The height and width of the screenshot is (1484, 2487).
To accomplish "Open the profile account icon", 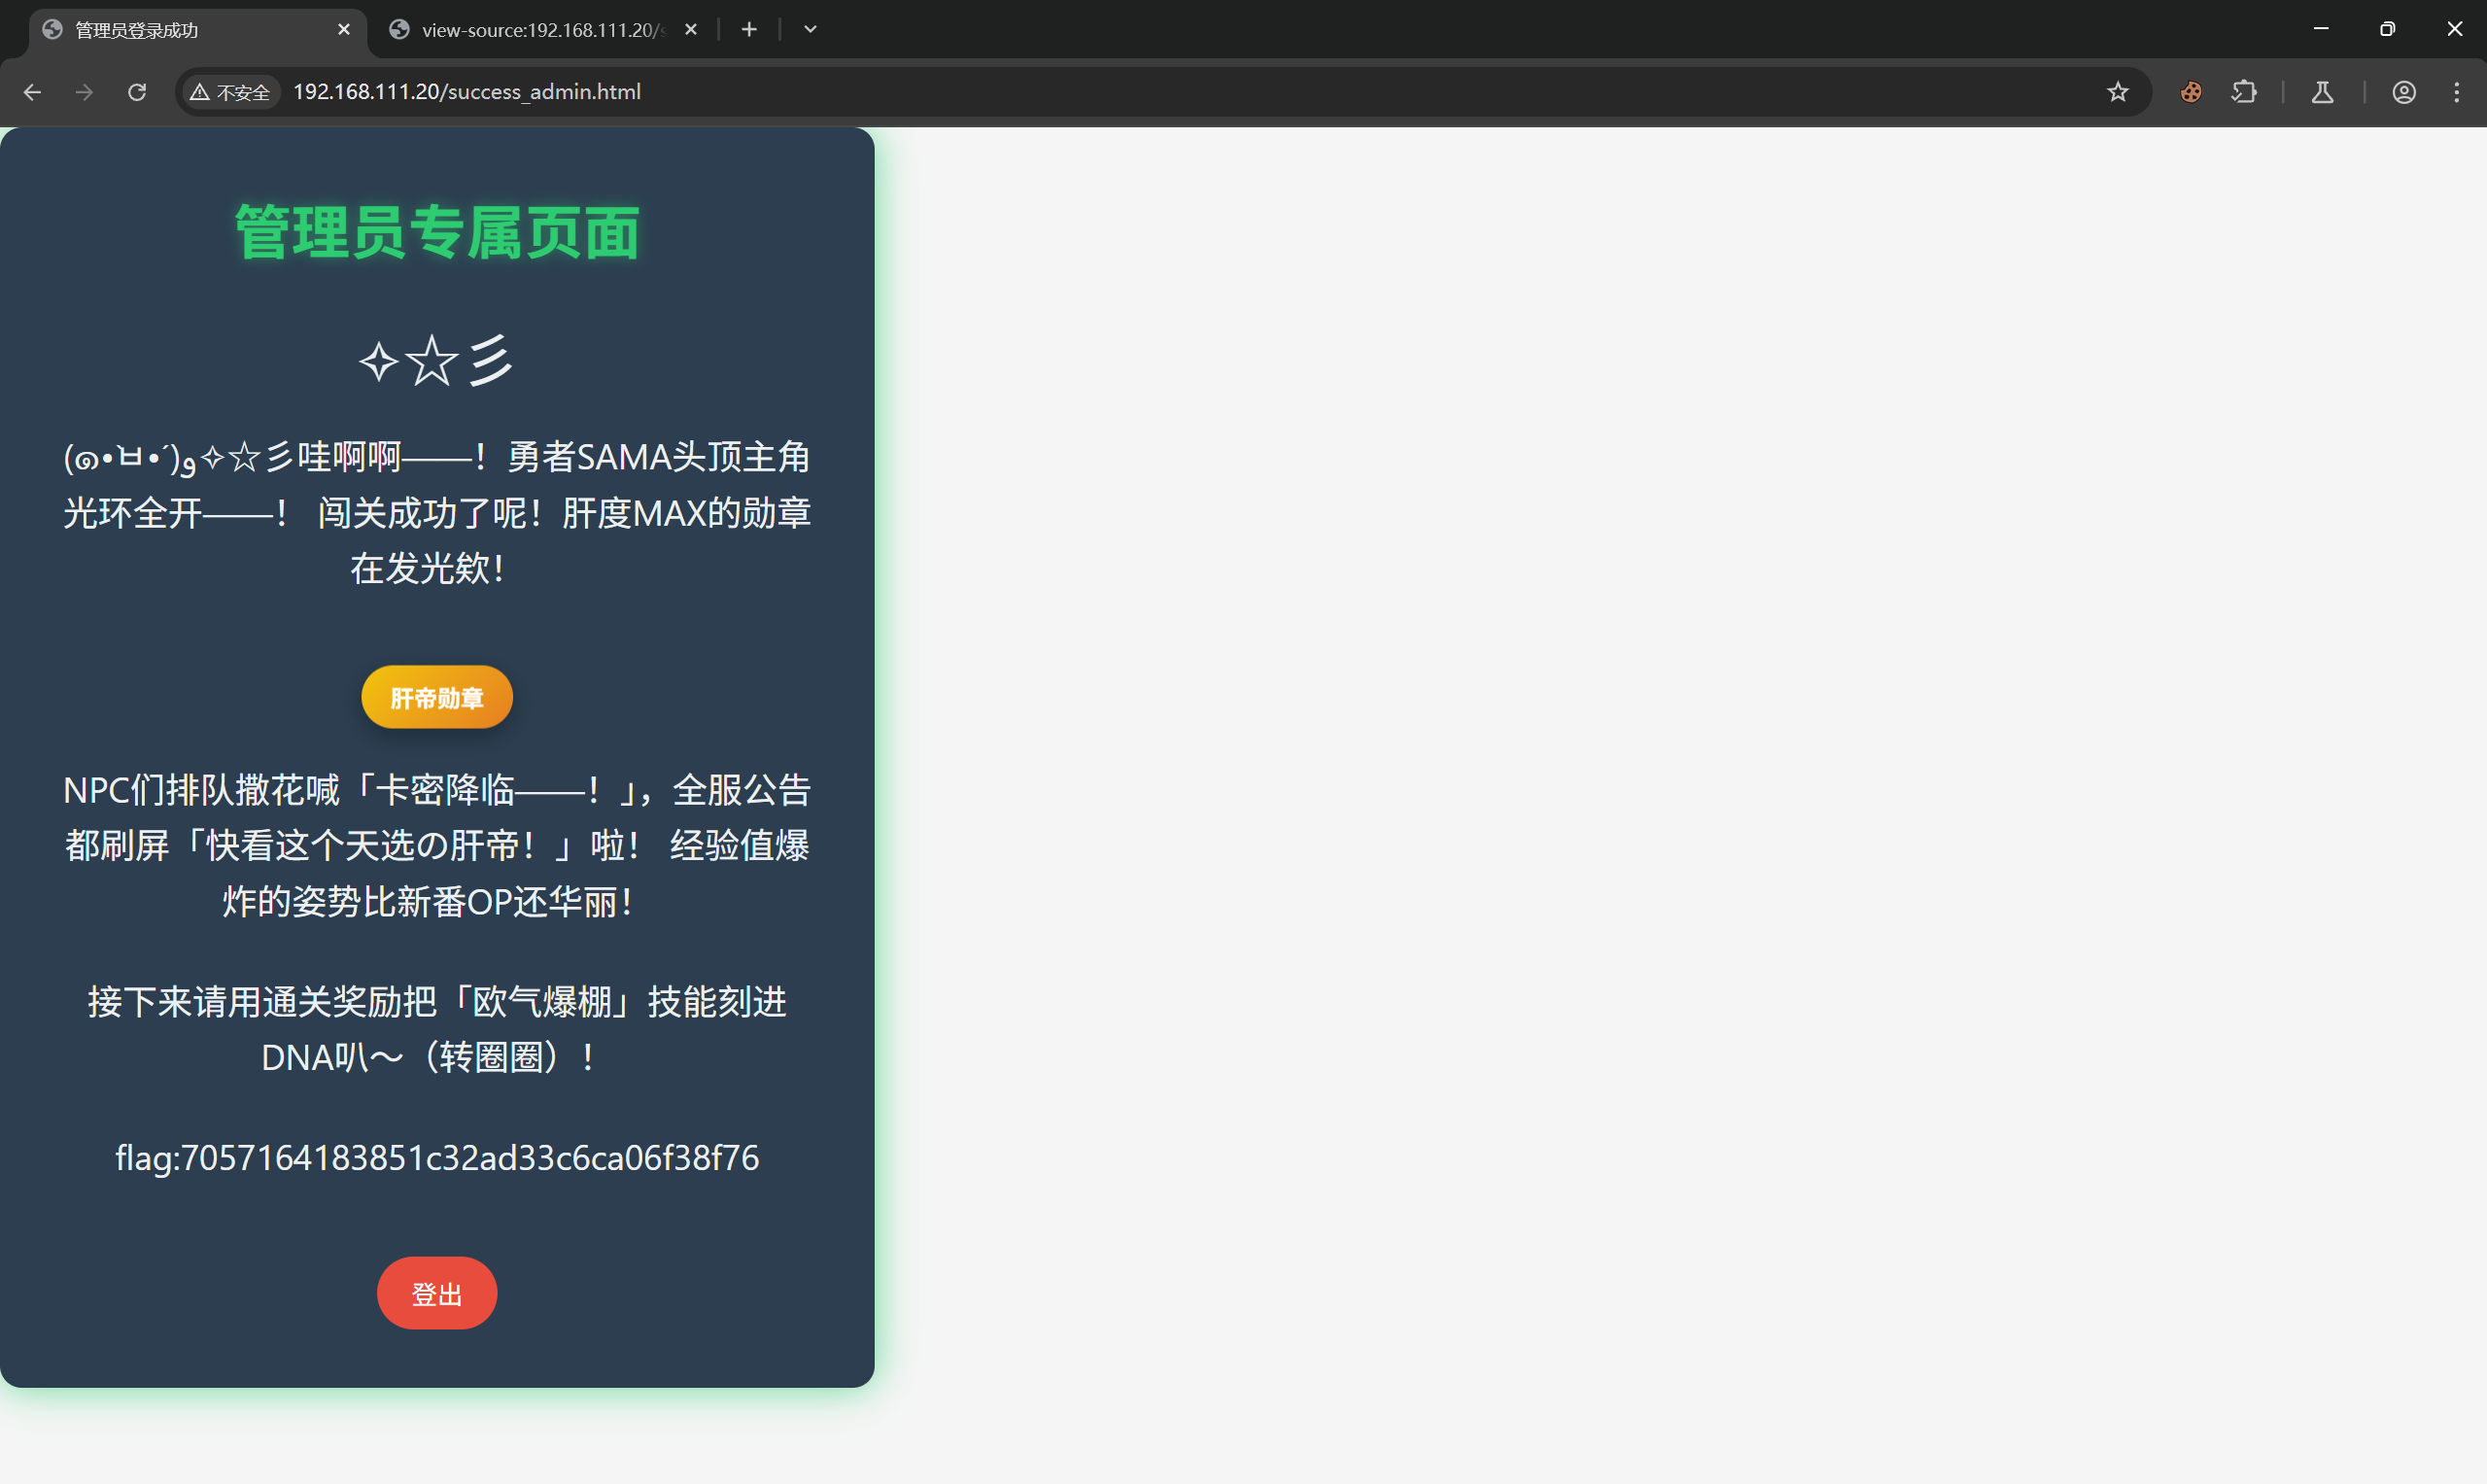I will click(2403, 92).
